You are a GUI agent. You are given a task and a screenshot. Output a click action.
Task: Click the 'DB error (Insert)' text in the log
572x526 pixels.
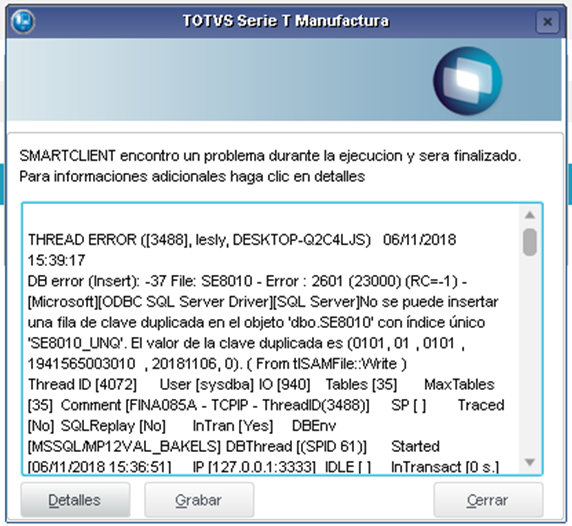(x=84, y=281)
